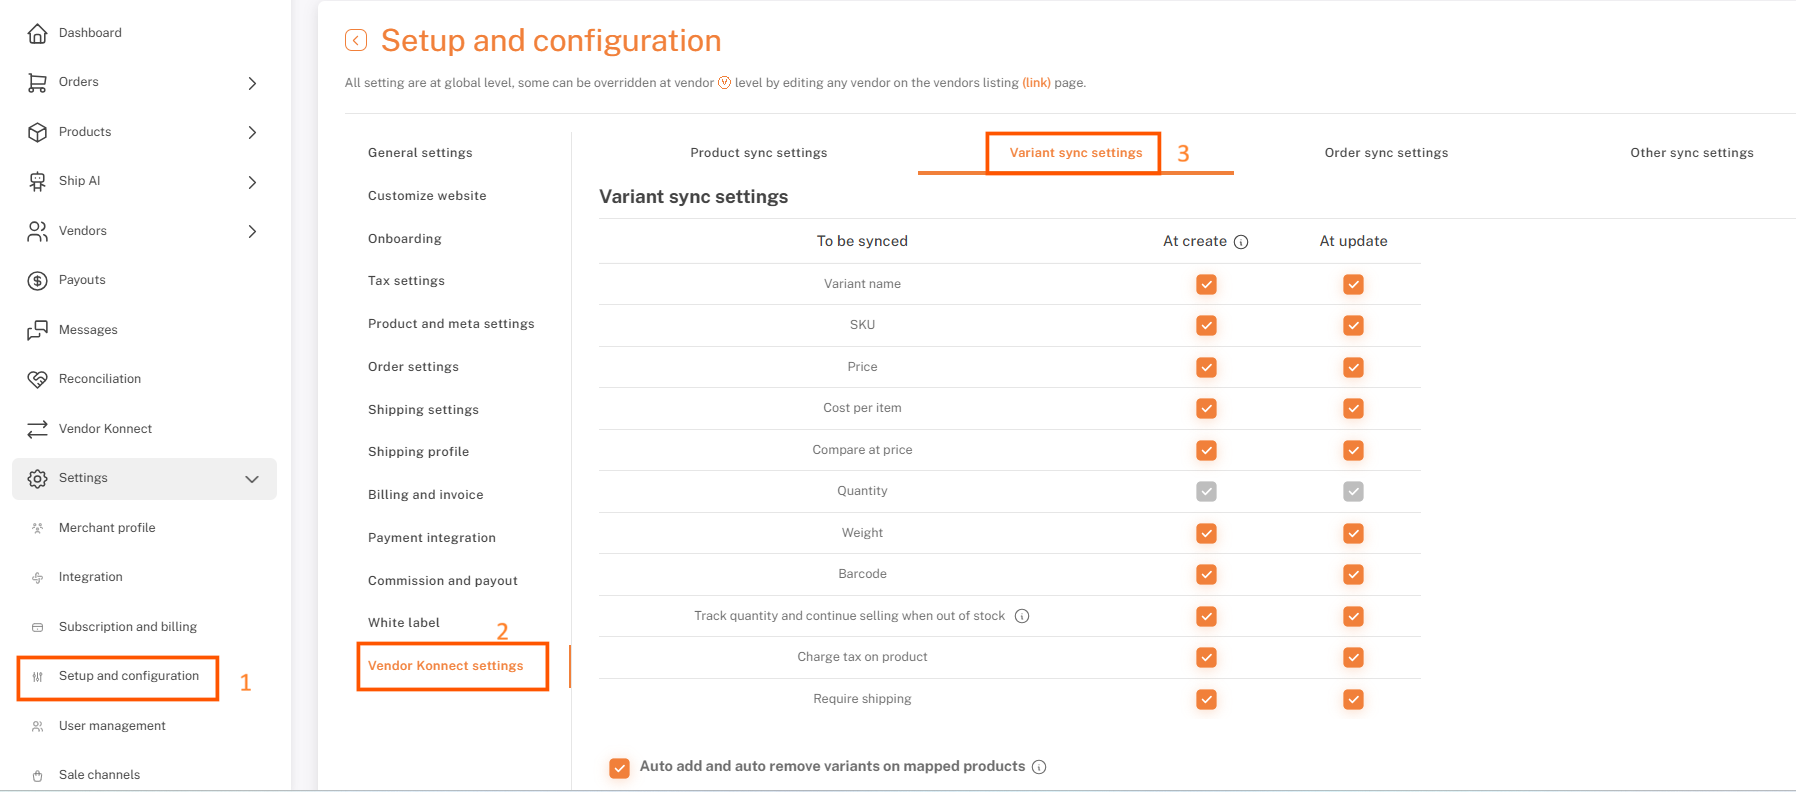Collapse the Settings section chevron

click(252, 479)
